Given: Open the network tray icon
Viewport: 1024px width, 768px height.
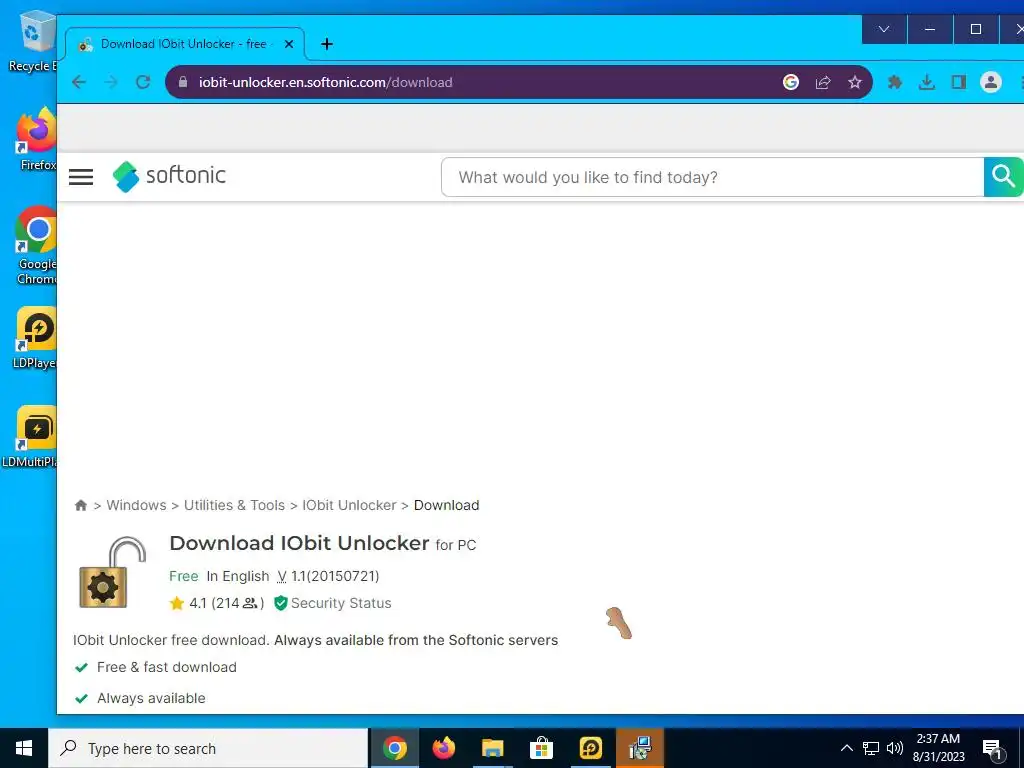Looking at the screenshot, I should [x=871, y=748].
